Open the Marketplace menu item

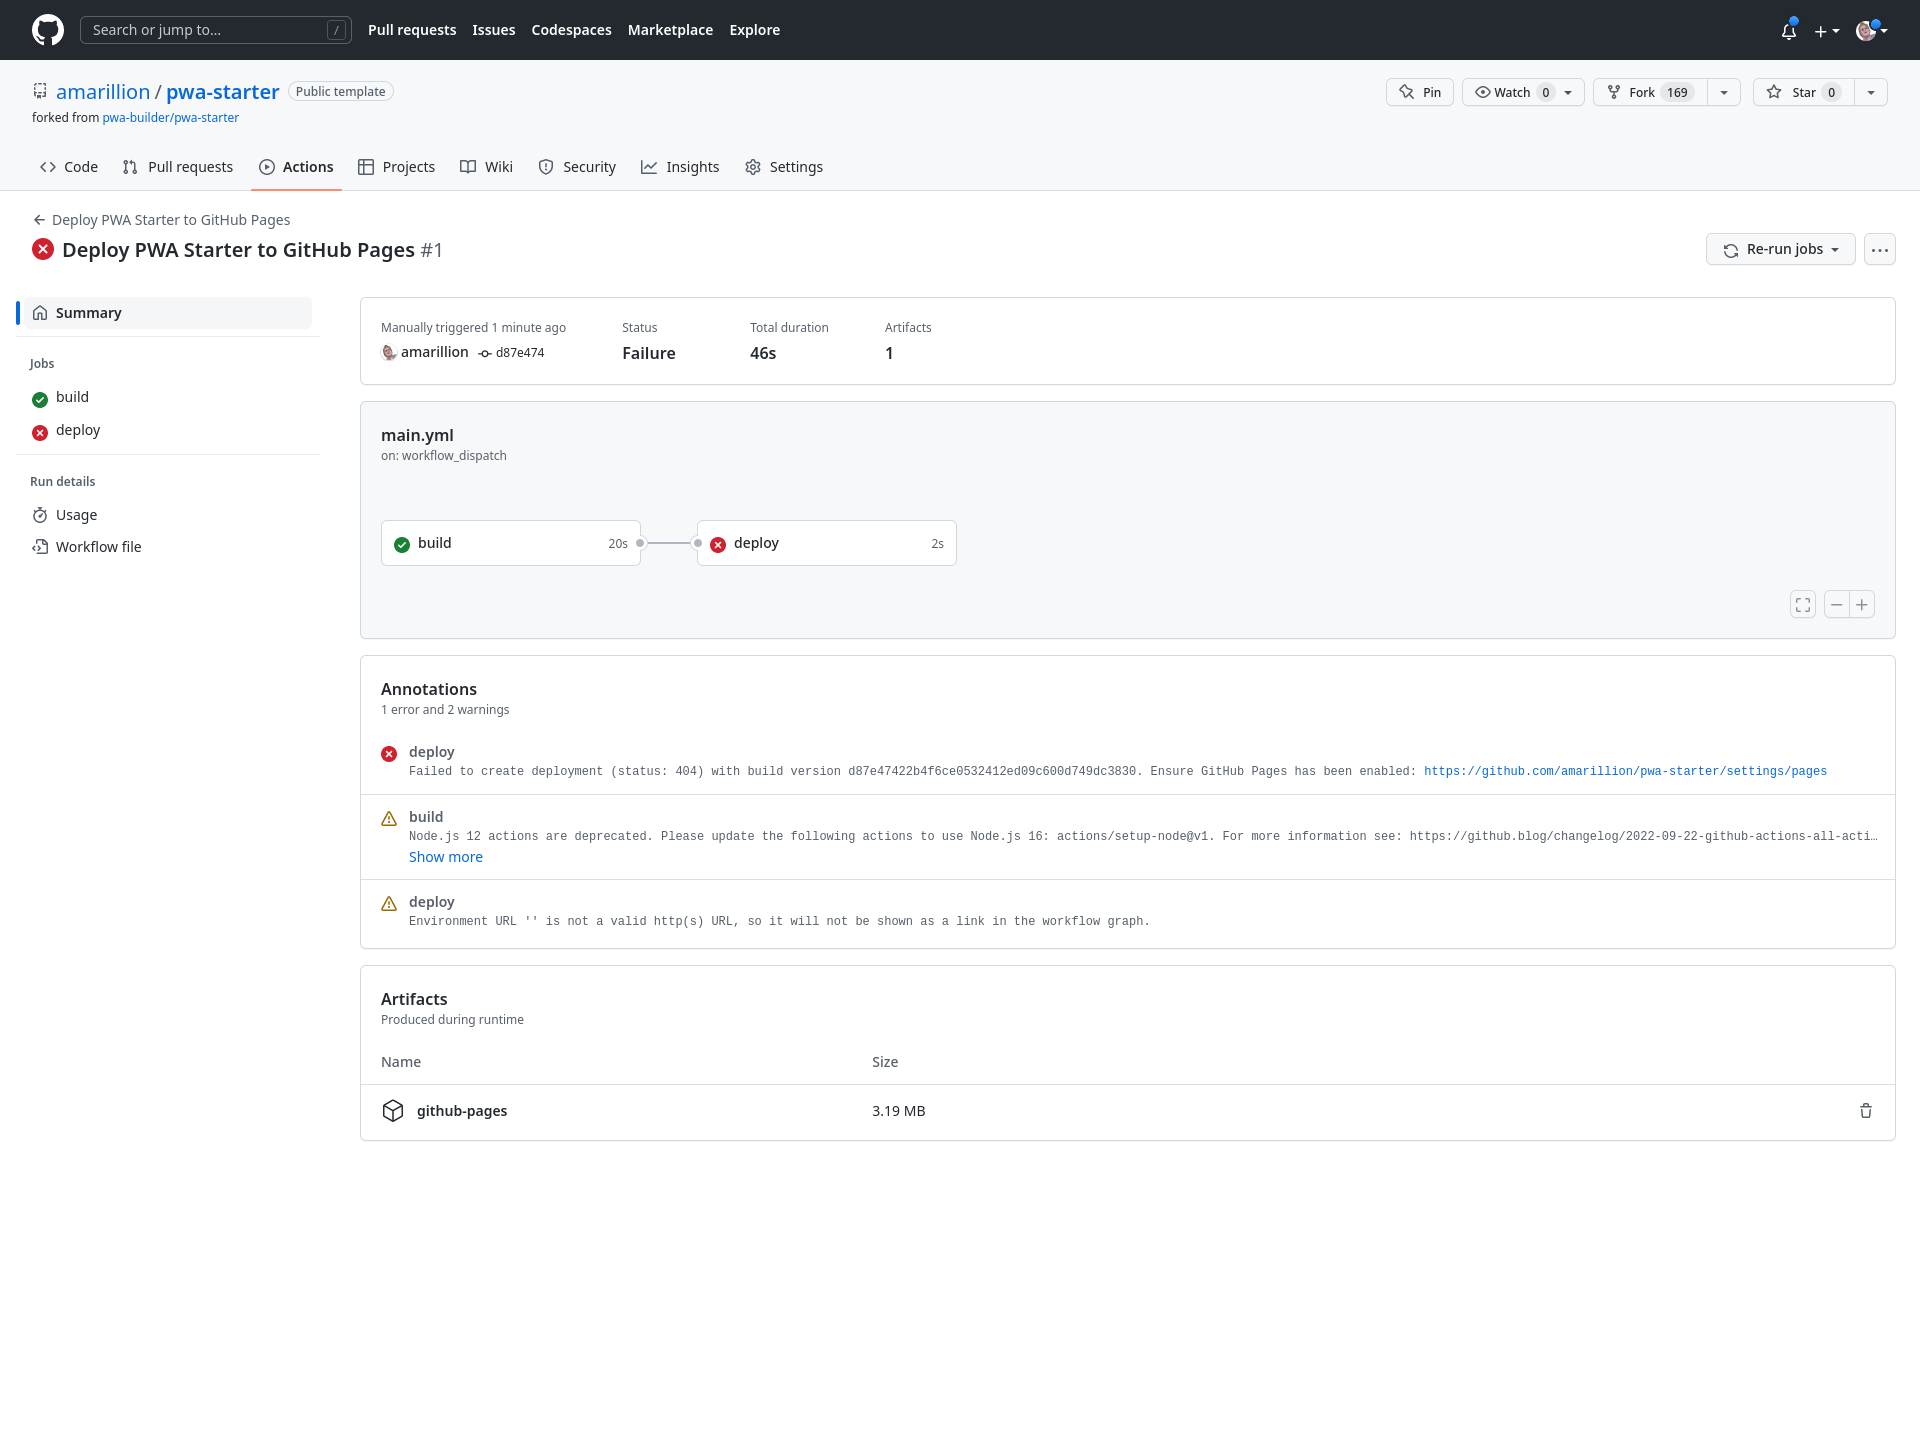tap(670, 30)
